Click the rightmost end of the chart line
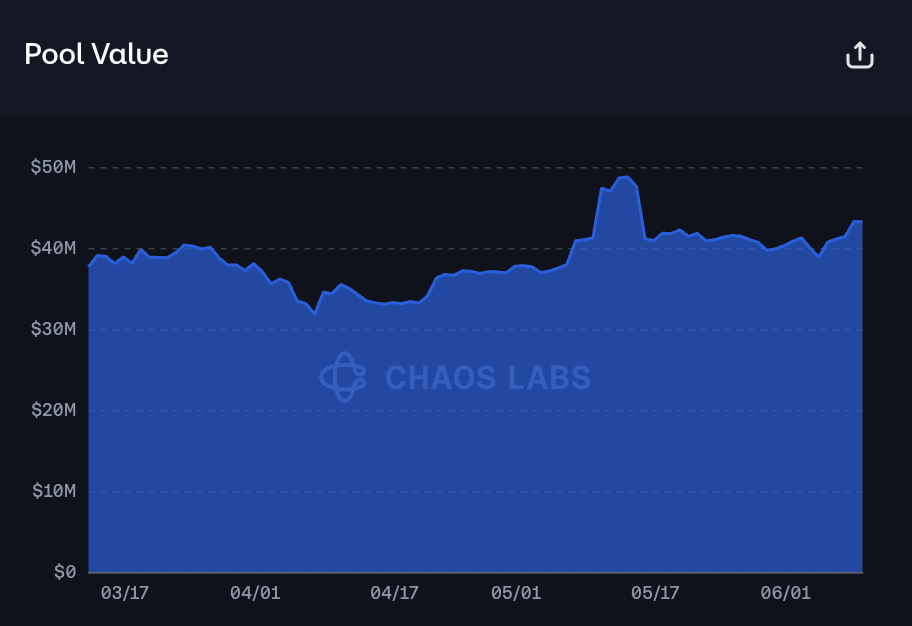The width and height of the screenshot is (912, 626). pos(861,222)
